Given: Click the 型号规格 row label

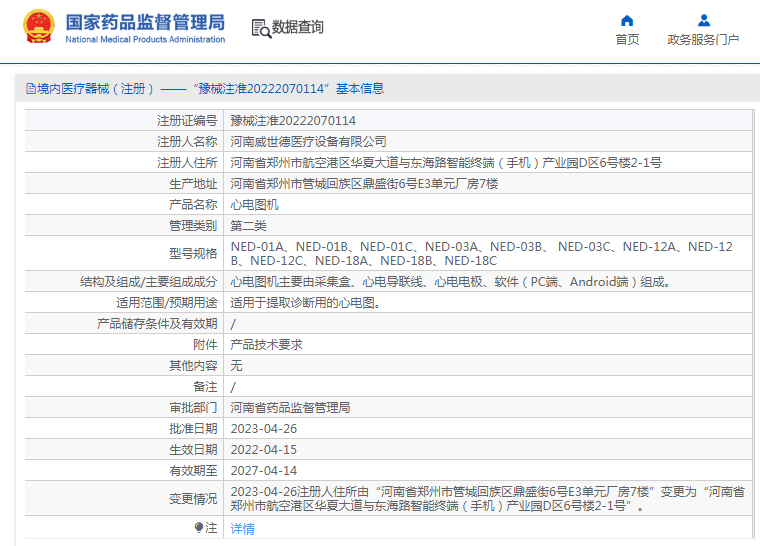Looking at the screenshot, I should (x=193, y=254).
